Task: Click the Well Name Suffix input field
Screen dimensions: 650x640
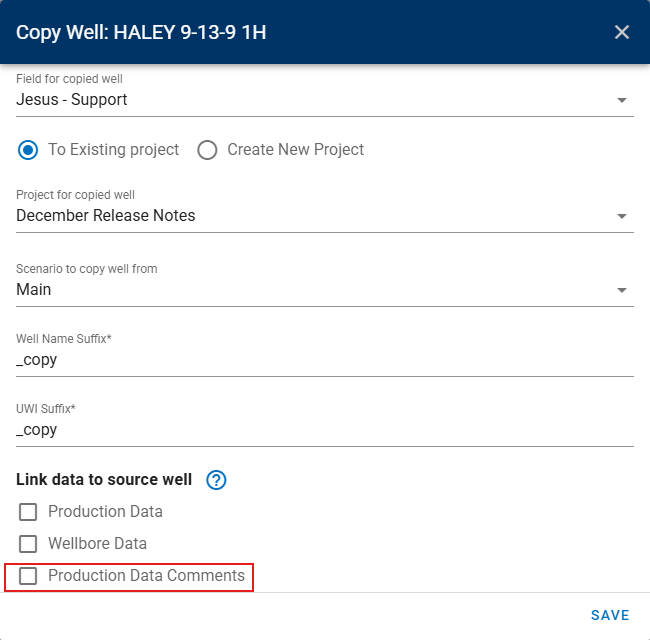Action: click(324, 360)
